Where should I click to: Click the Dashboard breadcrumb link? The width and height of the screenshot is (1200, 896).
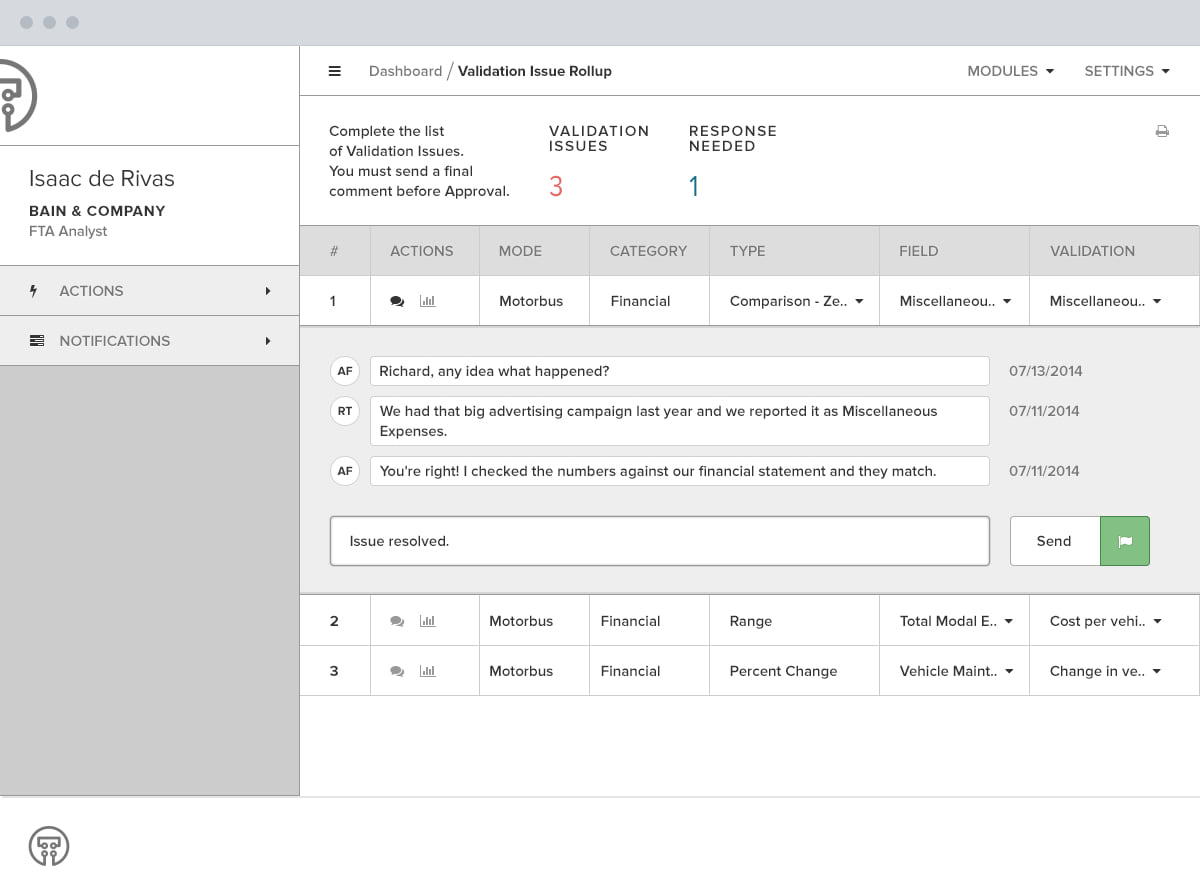pyautogui.click(x=405, y=71)
